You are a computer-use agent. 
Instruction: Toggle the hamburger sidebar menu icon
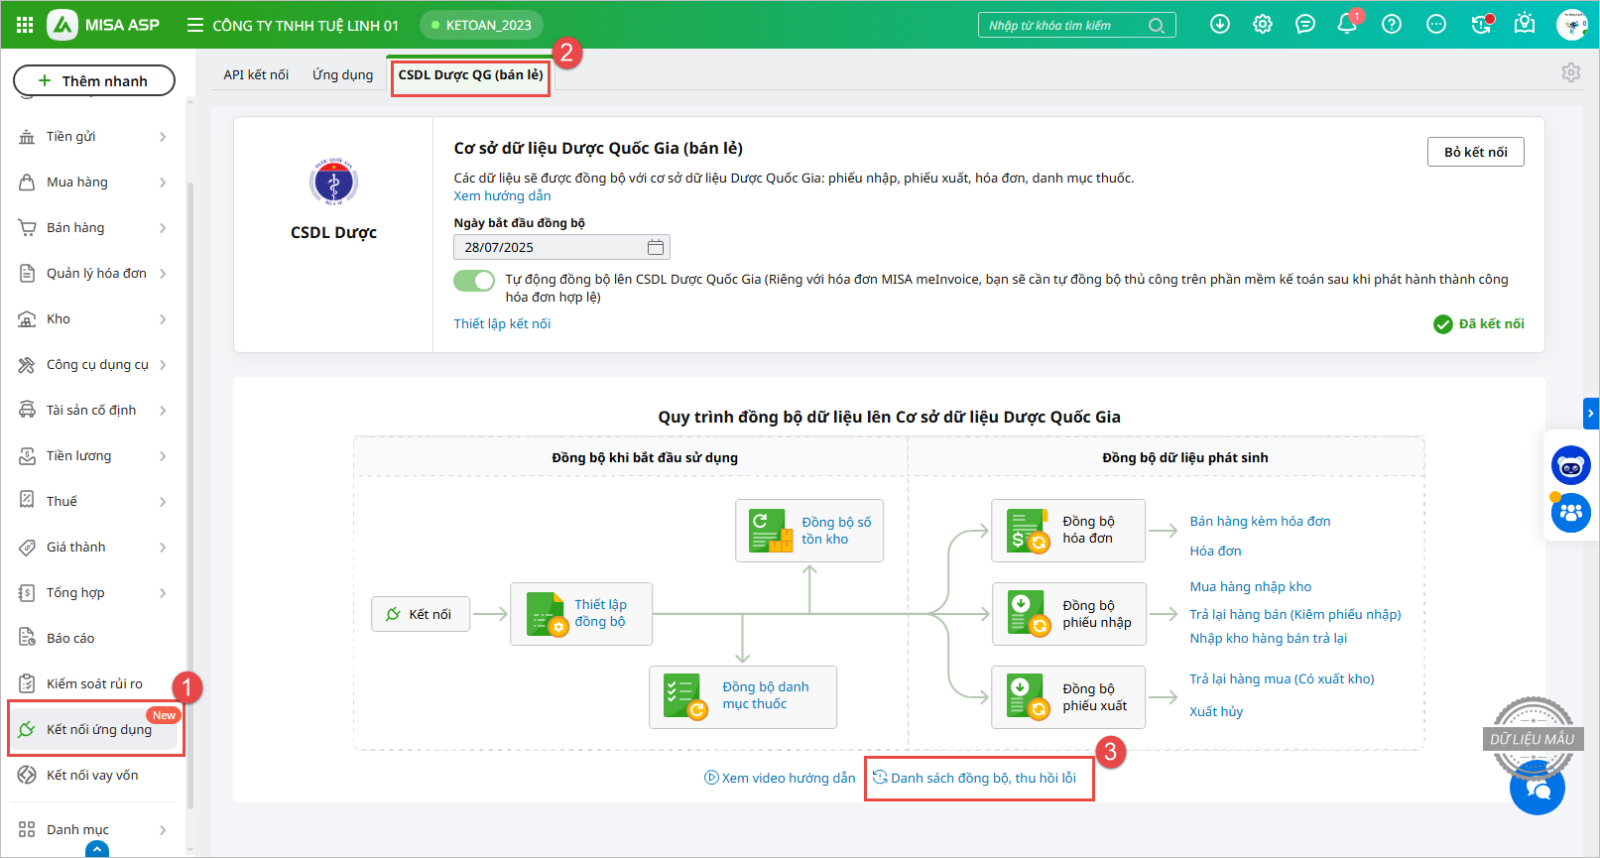(195, 25)
